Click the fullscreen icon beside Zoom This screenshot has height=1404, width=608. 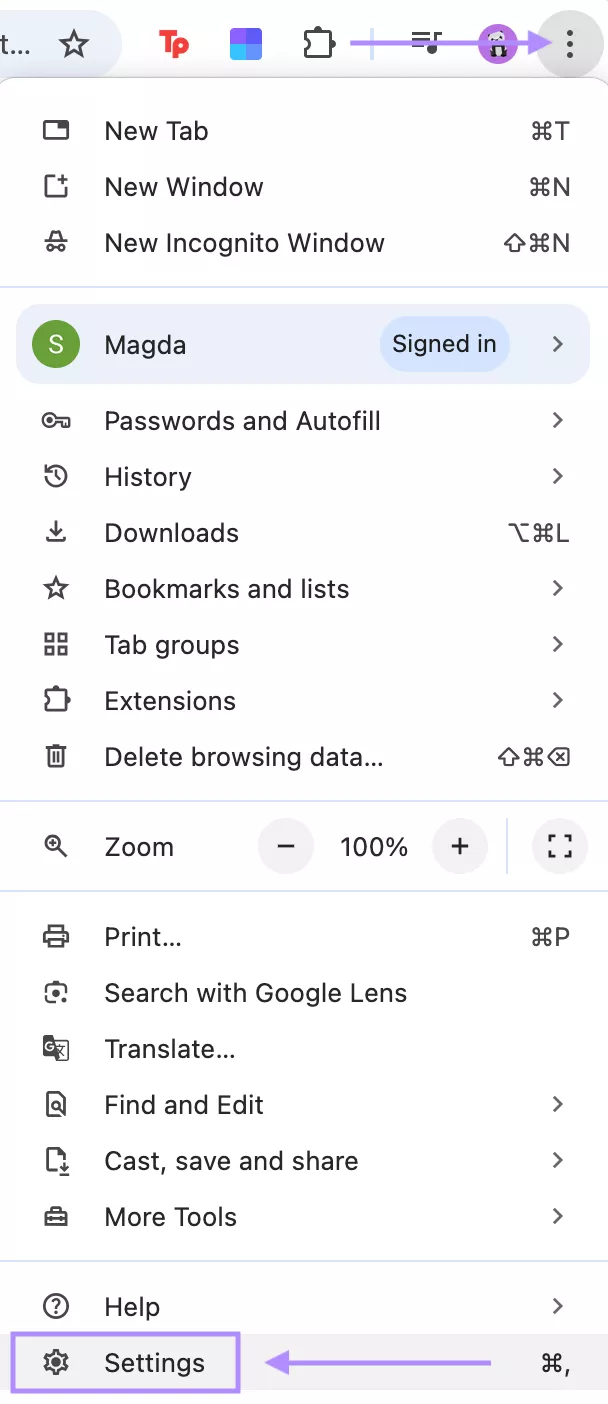pyautogui.click(x=559, y=846)
